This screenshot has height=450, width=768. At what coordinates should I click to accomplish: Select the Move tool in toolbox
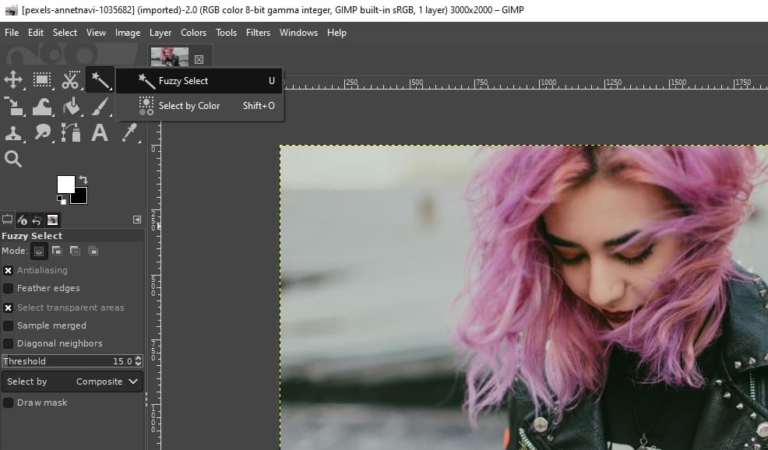[x=14, y=80]
